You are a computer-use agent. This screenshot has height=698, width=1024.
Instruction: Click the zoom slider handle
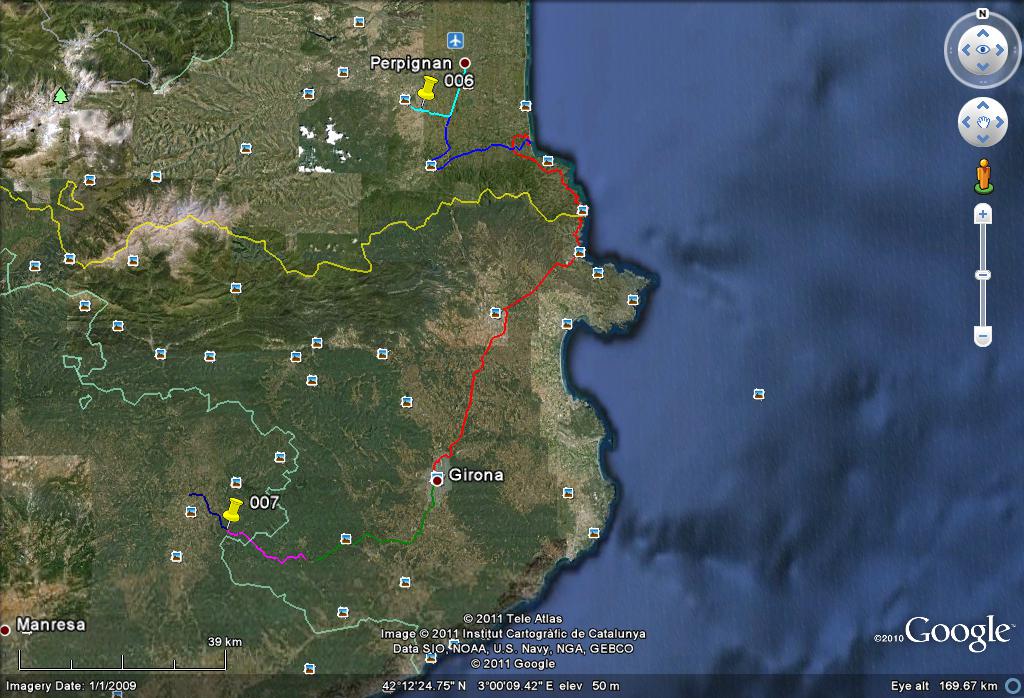pos(983,275)
